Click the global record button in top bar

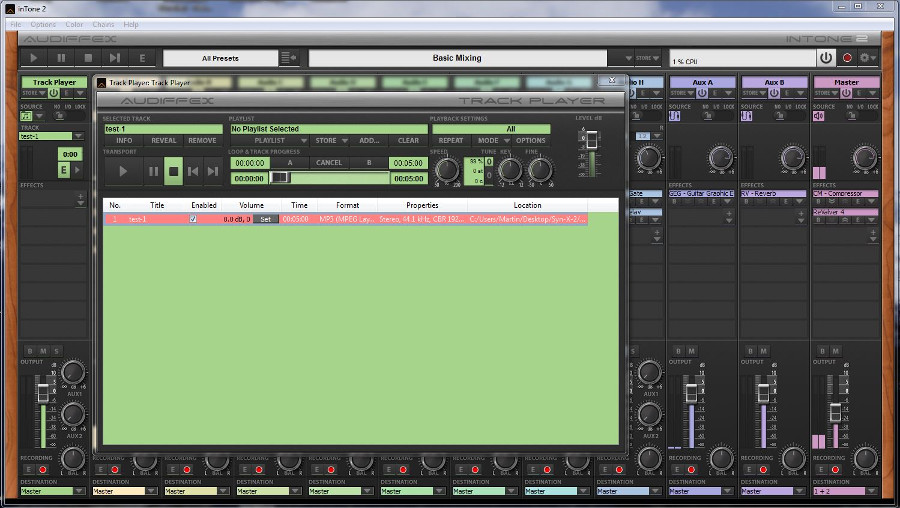(847, 58)
